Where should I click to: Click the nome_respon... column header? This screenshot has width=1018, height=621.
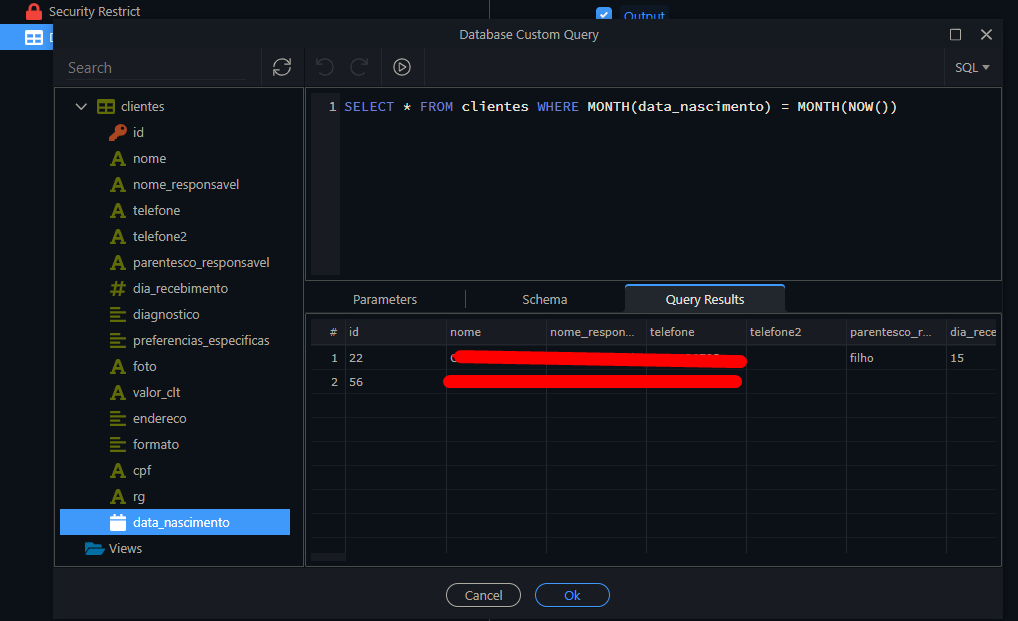click(596, 332)
